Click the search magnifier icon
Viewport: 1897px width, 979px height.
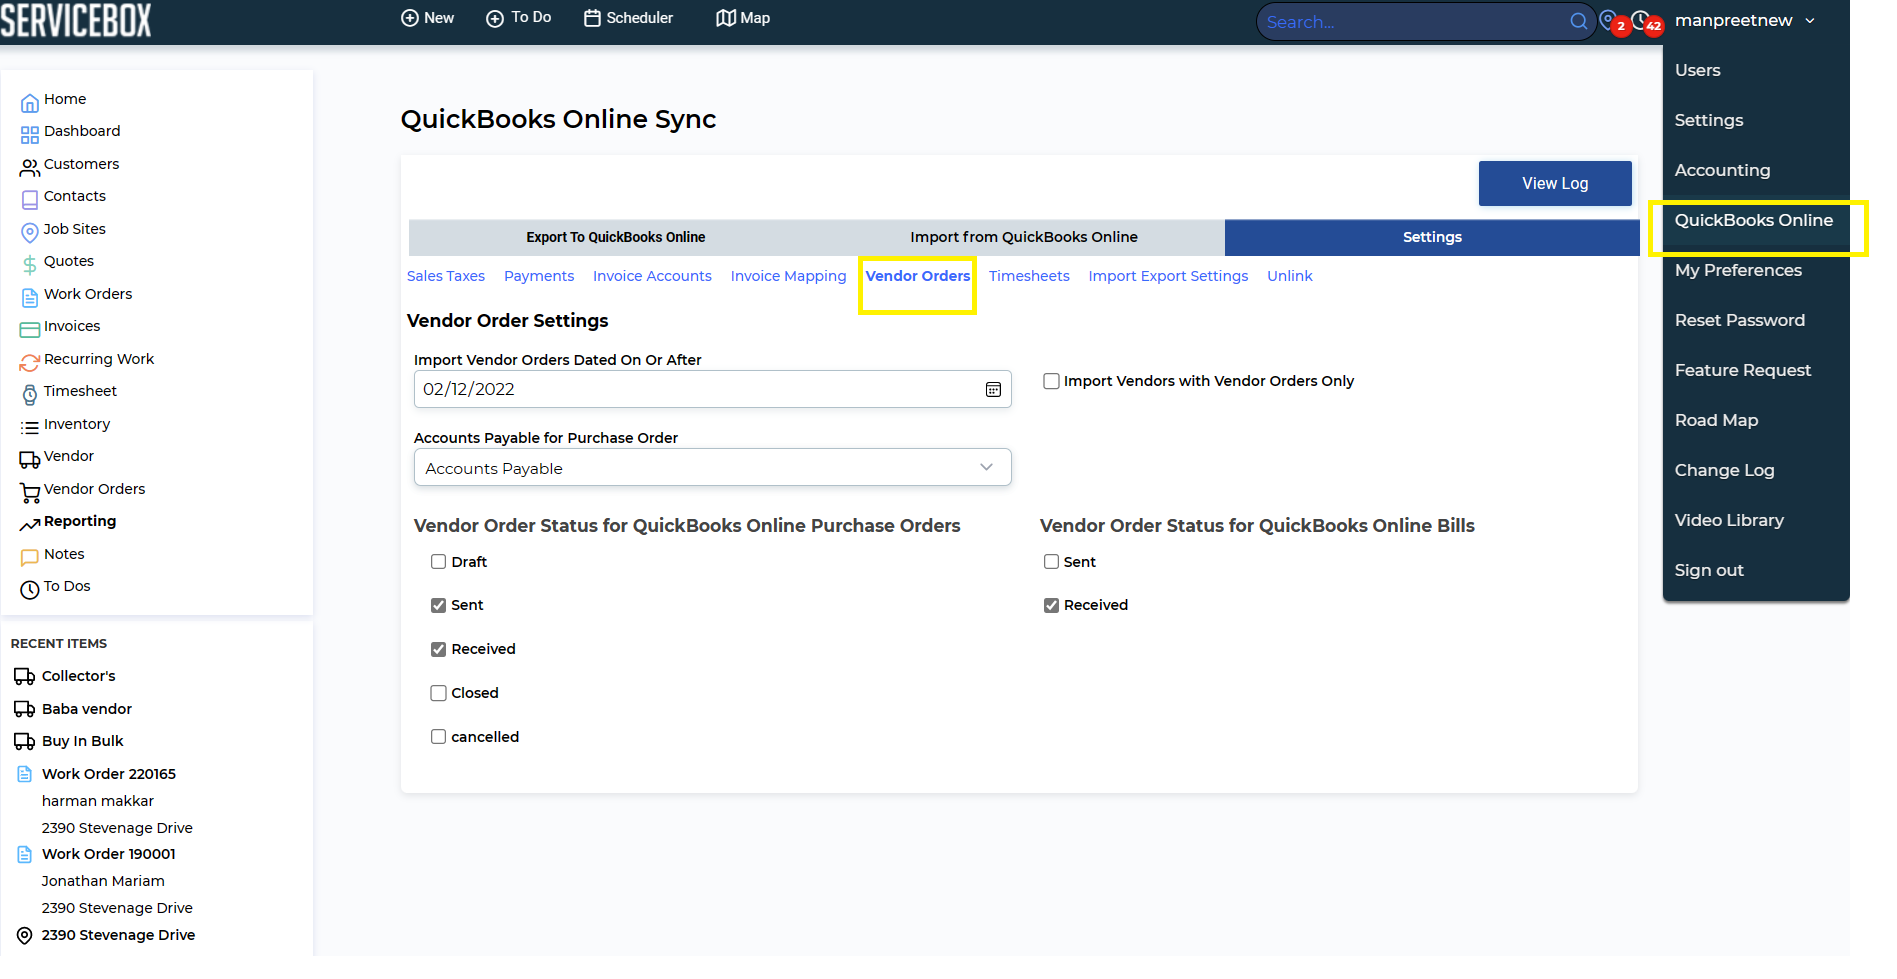coord(1579,21)
